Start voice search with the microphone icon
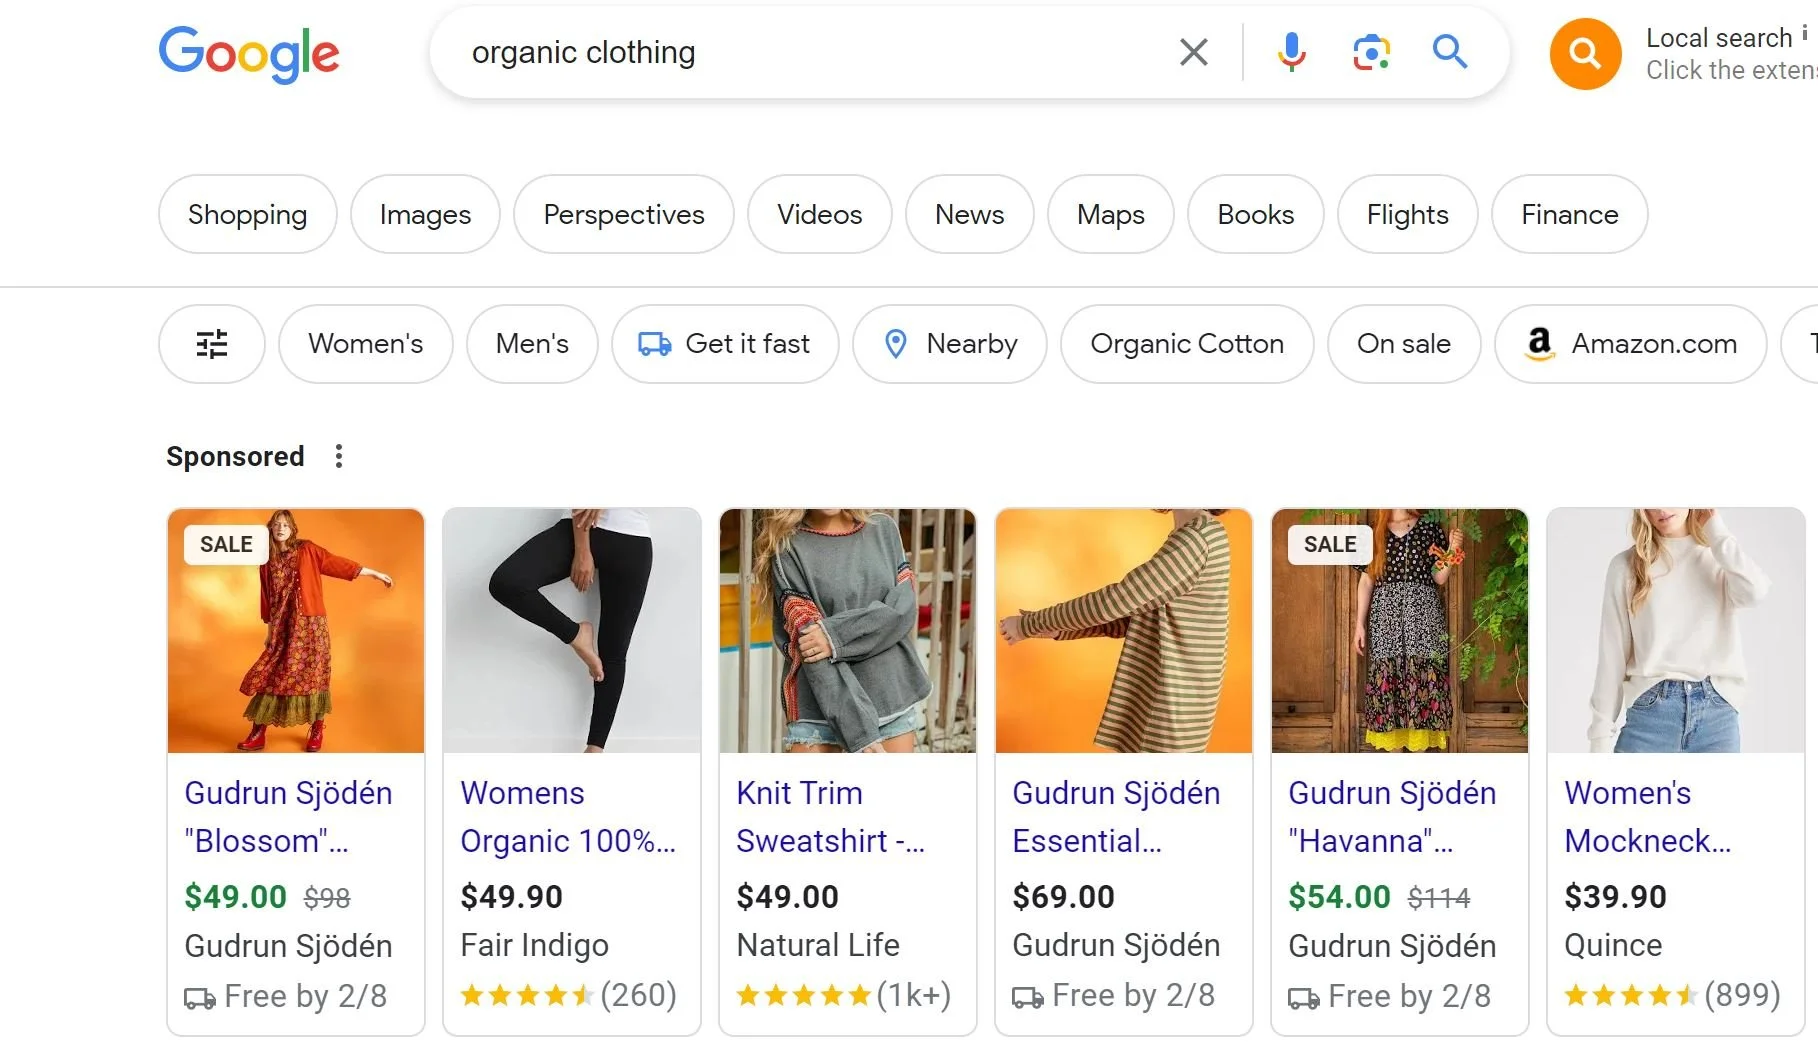 [x=1291, y=52]
